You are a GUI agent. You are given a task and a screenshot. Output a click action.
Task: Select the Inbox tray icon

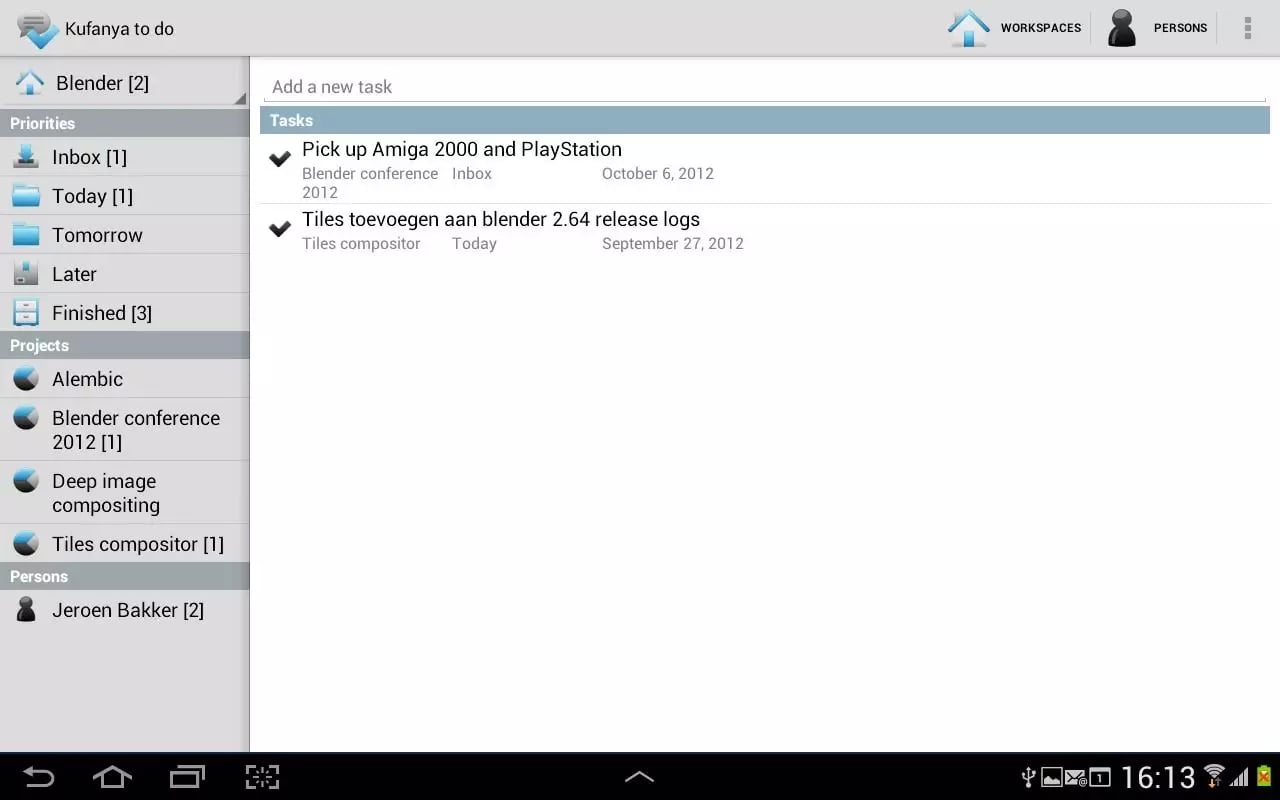coord(26,156)
